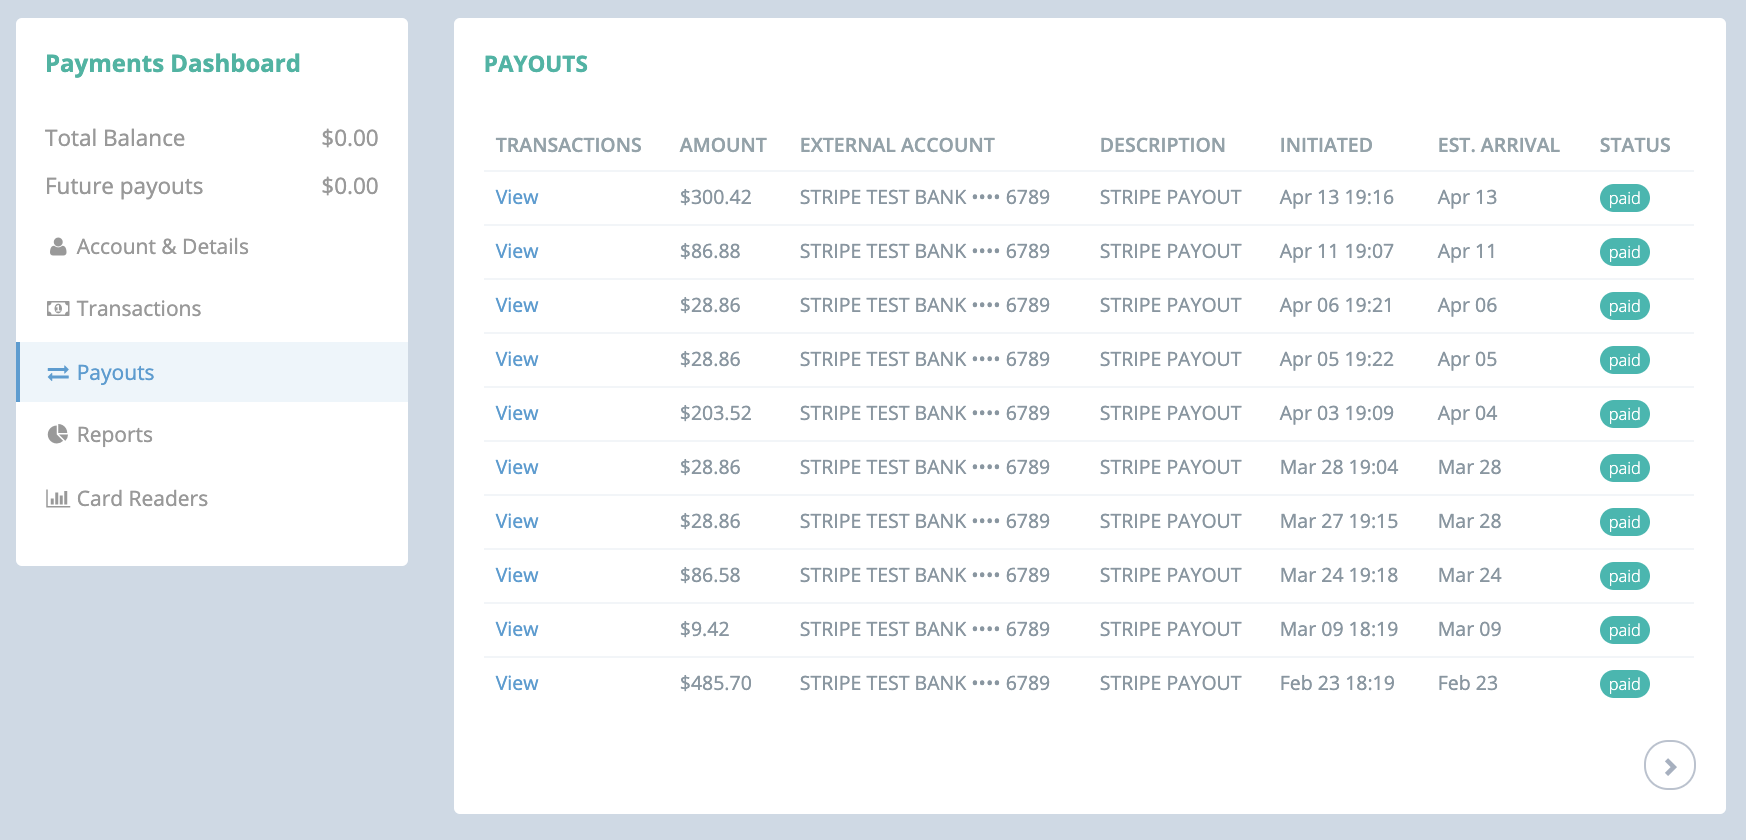View the $300.42 payout
Screen dimensions: 1746x840
(x=517, y=197)
